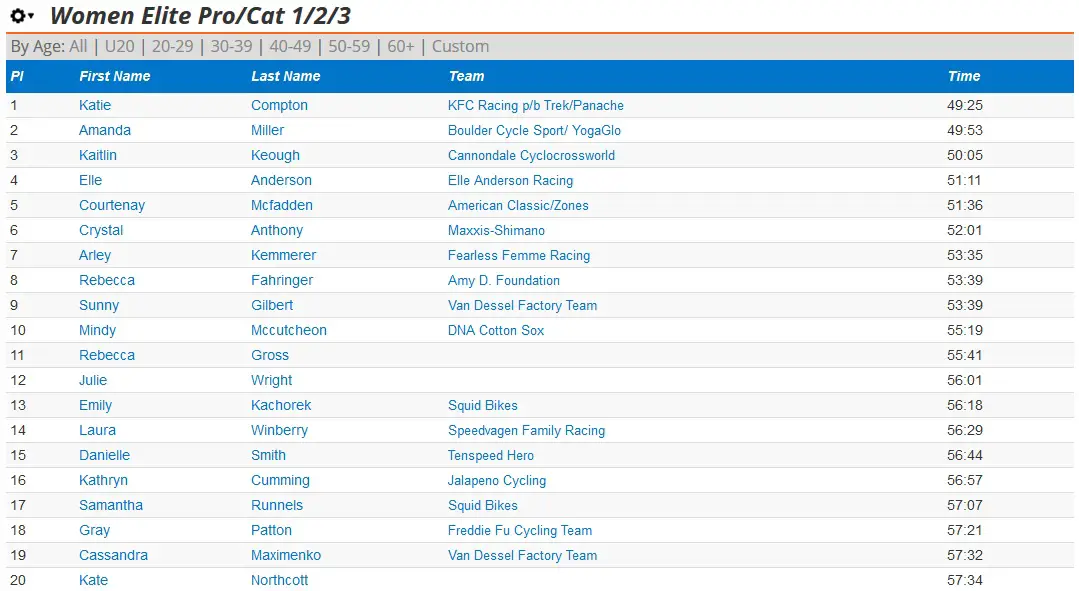
Task: Open first name link Kaitlin
Action: pos(98,155)
